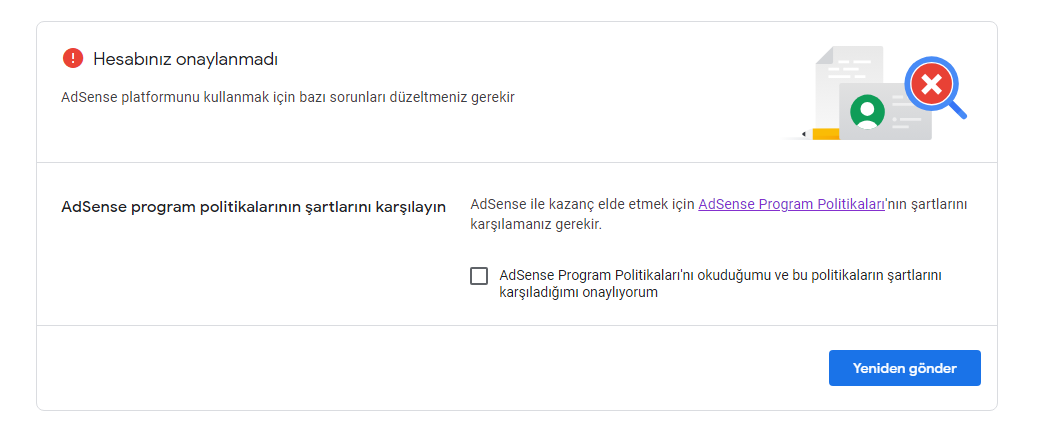
Task: Click the 'AdSense program politikalarının şartlarını karşılayın' section title
Action: pyautogui.click(x=253, y=206)
